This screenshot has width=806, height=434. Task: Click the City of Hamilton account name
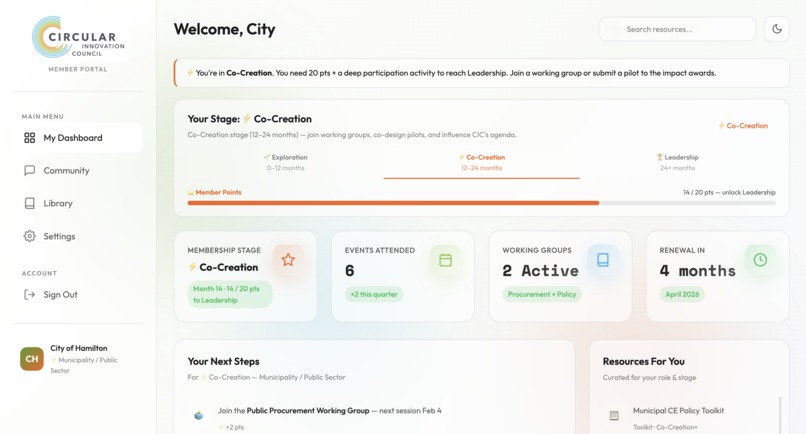pyautogui.click(x=79, y=348)
